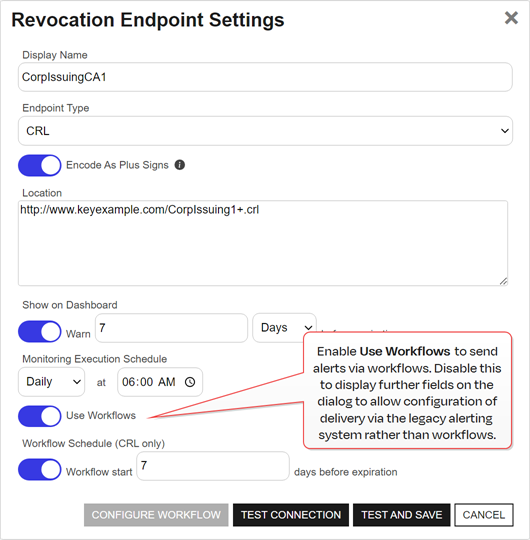Toggle Encode As Plus Signs switch
530x540 pixels.
pos(40,165)
